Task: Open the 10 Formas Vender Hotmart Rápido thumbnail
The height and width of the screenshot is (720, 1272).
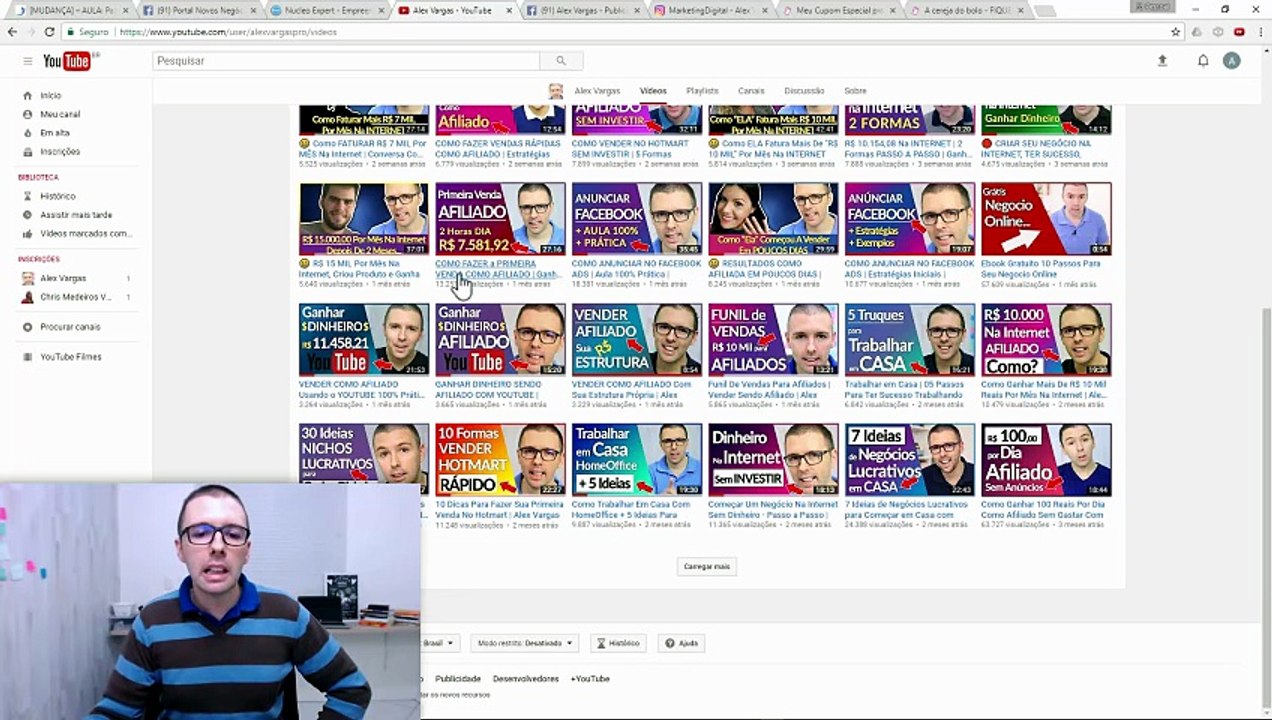Action: click(x=500, y=459)
